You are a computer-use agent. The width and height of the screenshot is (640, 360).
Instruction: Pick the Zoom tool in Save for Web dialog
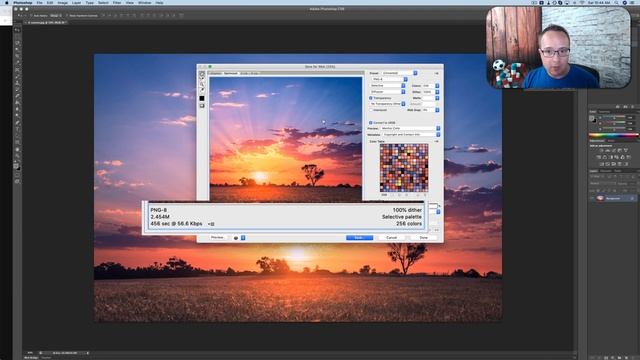pos(202,83)
